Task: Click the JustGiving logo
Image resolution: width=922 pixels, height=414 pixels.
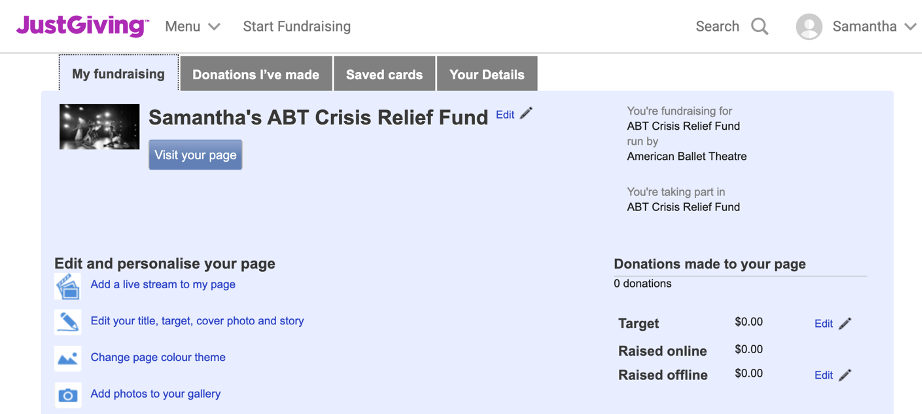Action: (x=82, y=26)
